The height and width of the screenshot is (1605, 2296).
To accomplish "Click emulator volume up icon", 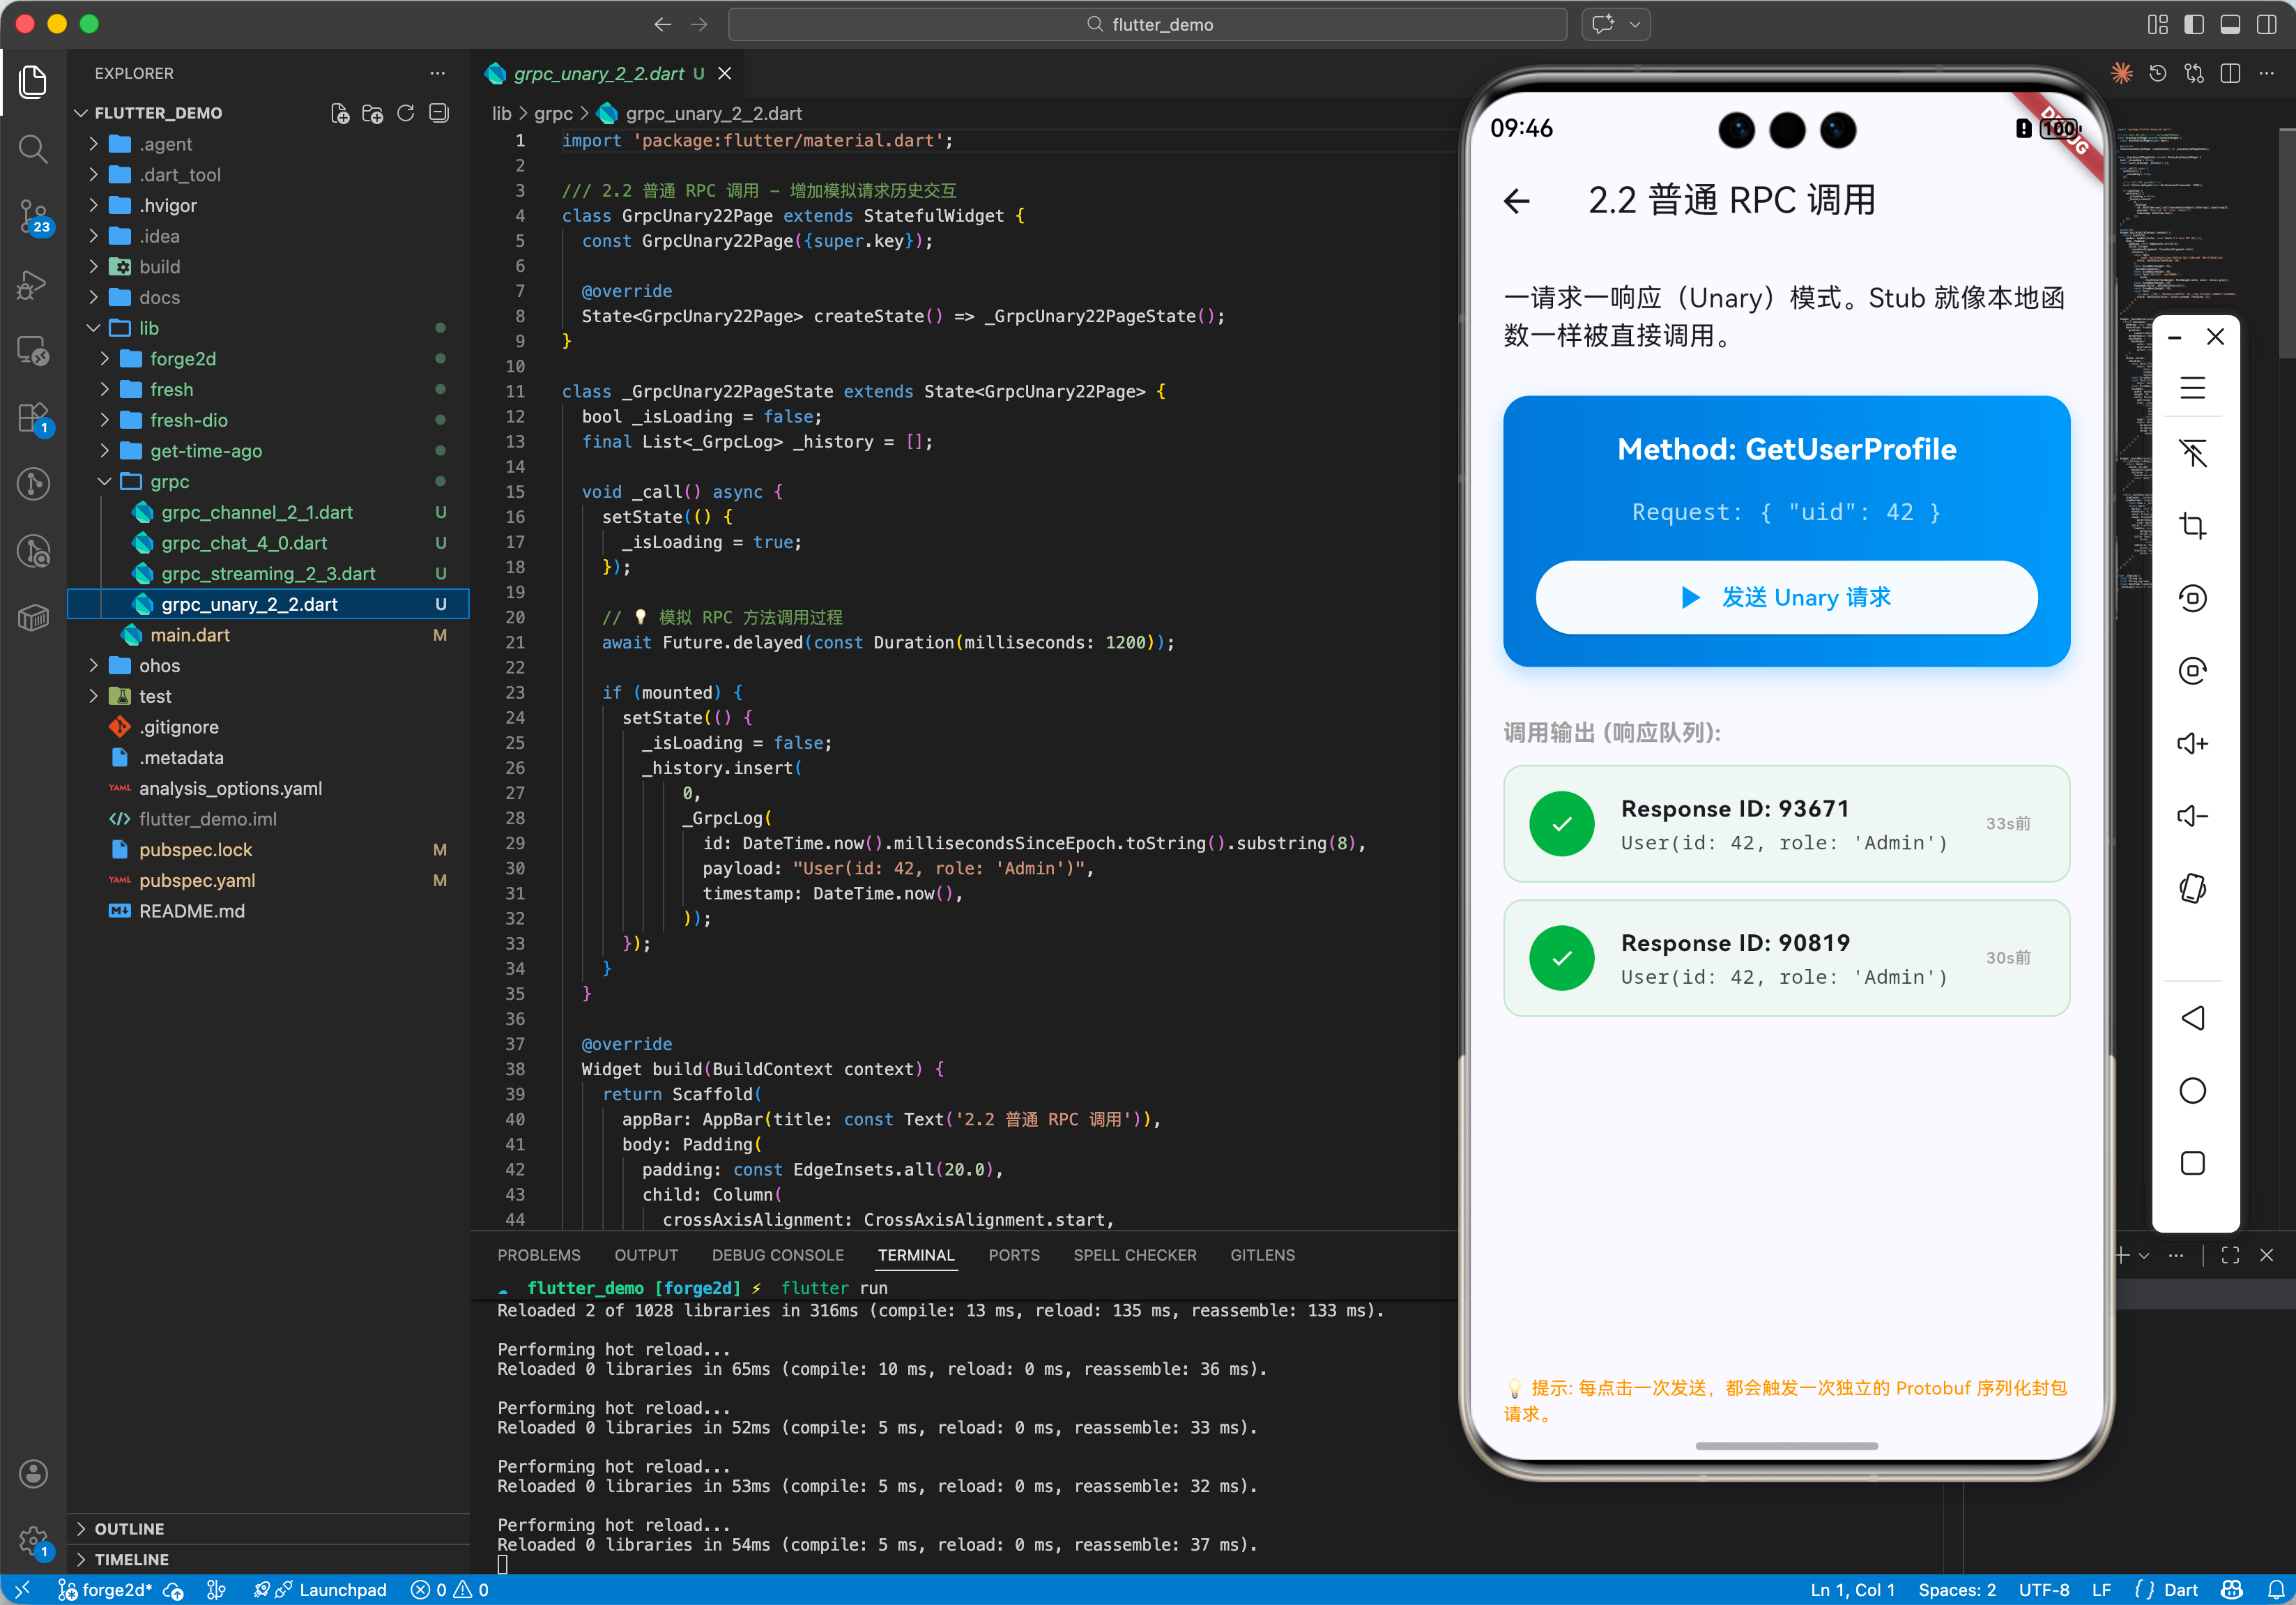I will pos(2192,743).
